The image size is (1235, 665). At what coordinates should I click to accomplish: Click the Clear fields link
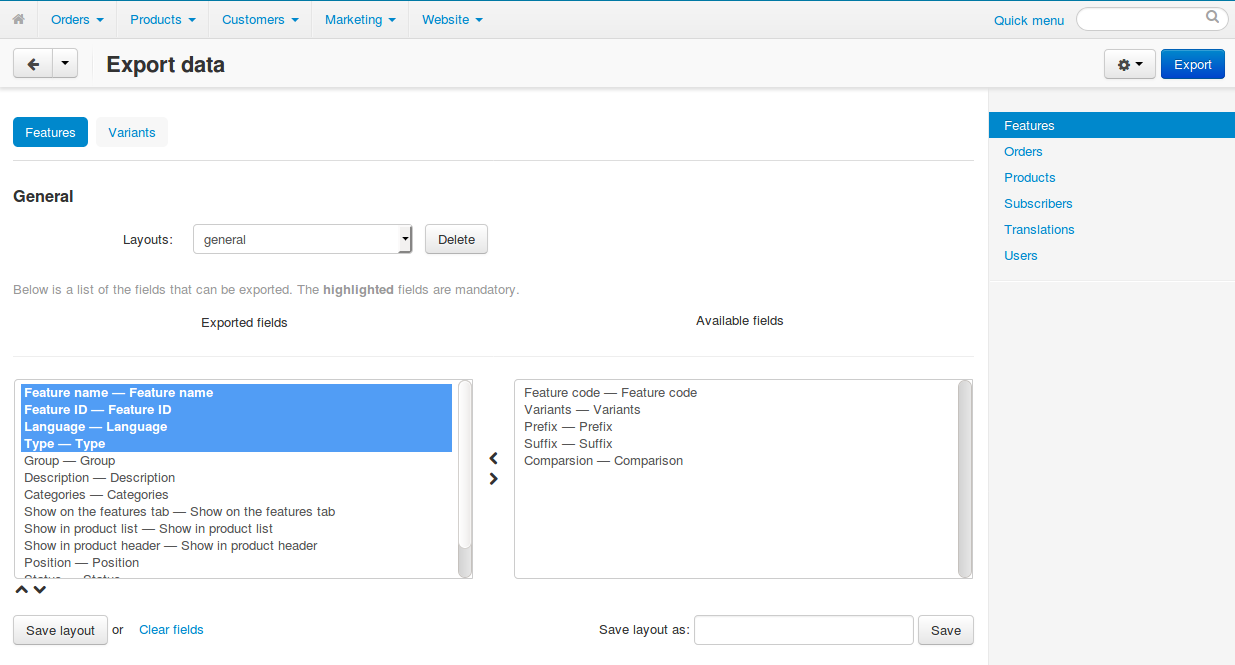click(x=171, y=630)
